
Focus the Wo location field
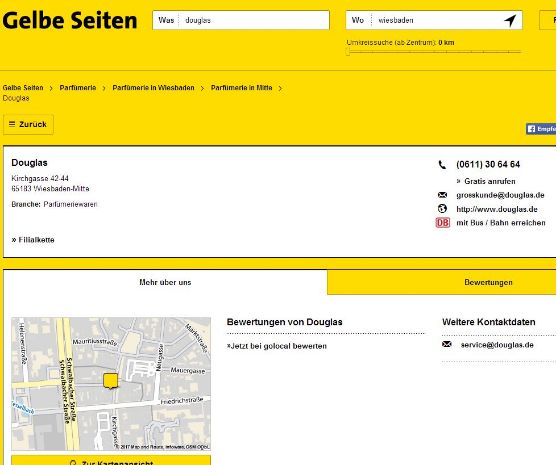434,20
